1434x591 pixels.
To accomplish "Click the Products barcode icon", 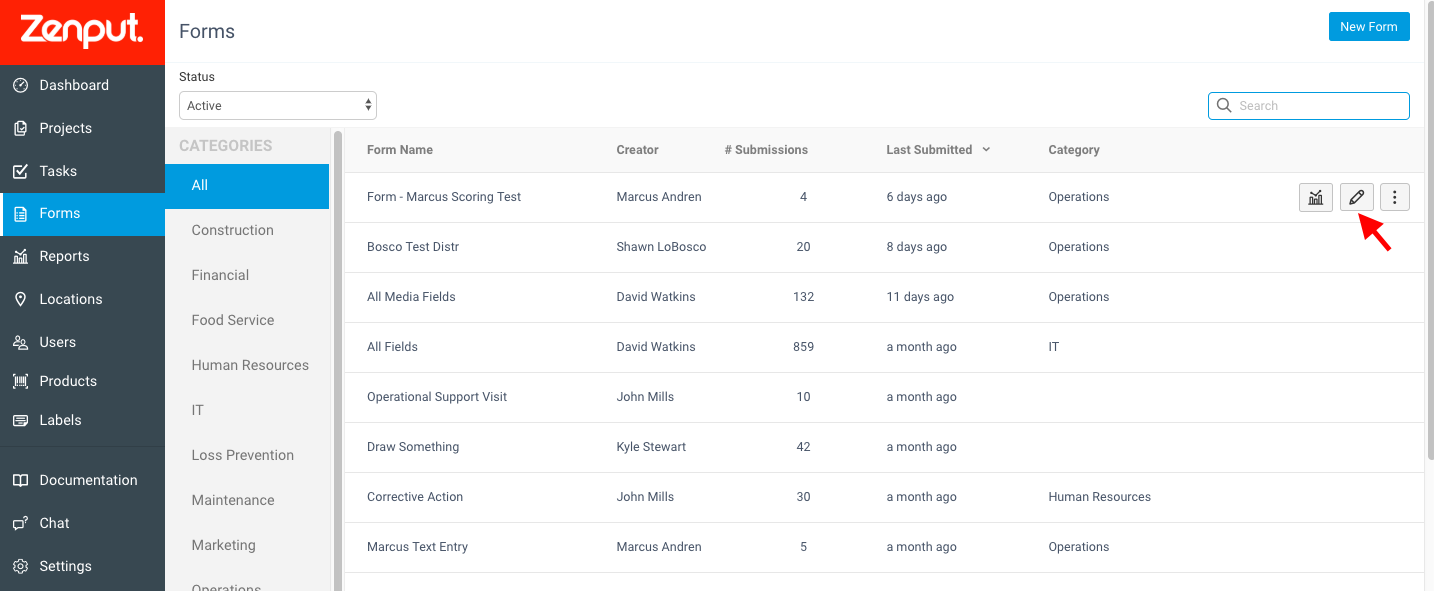I will [20, 381].
